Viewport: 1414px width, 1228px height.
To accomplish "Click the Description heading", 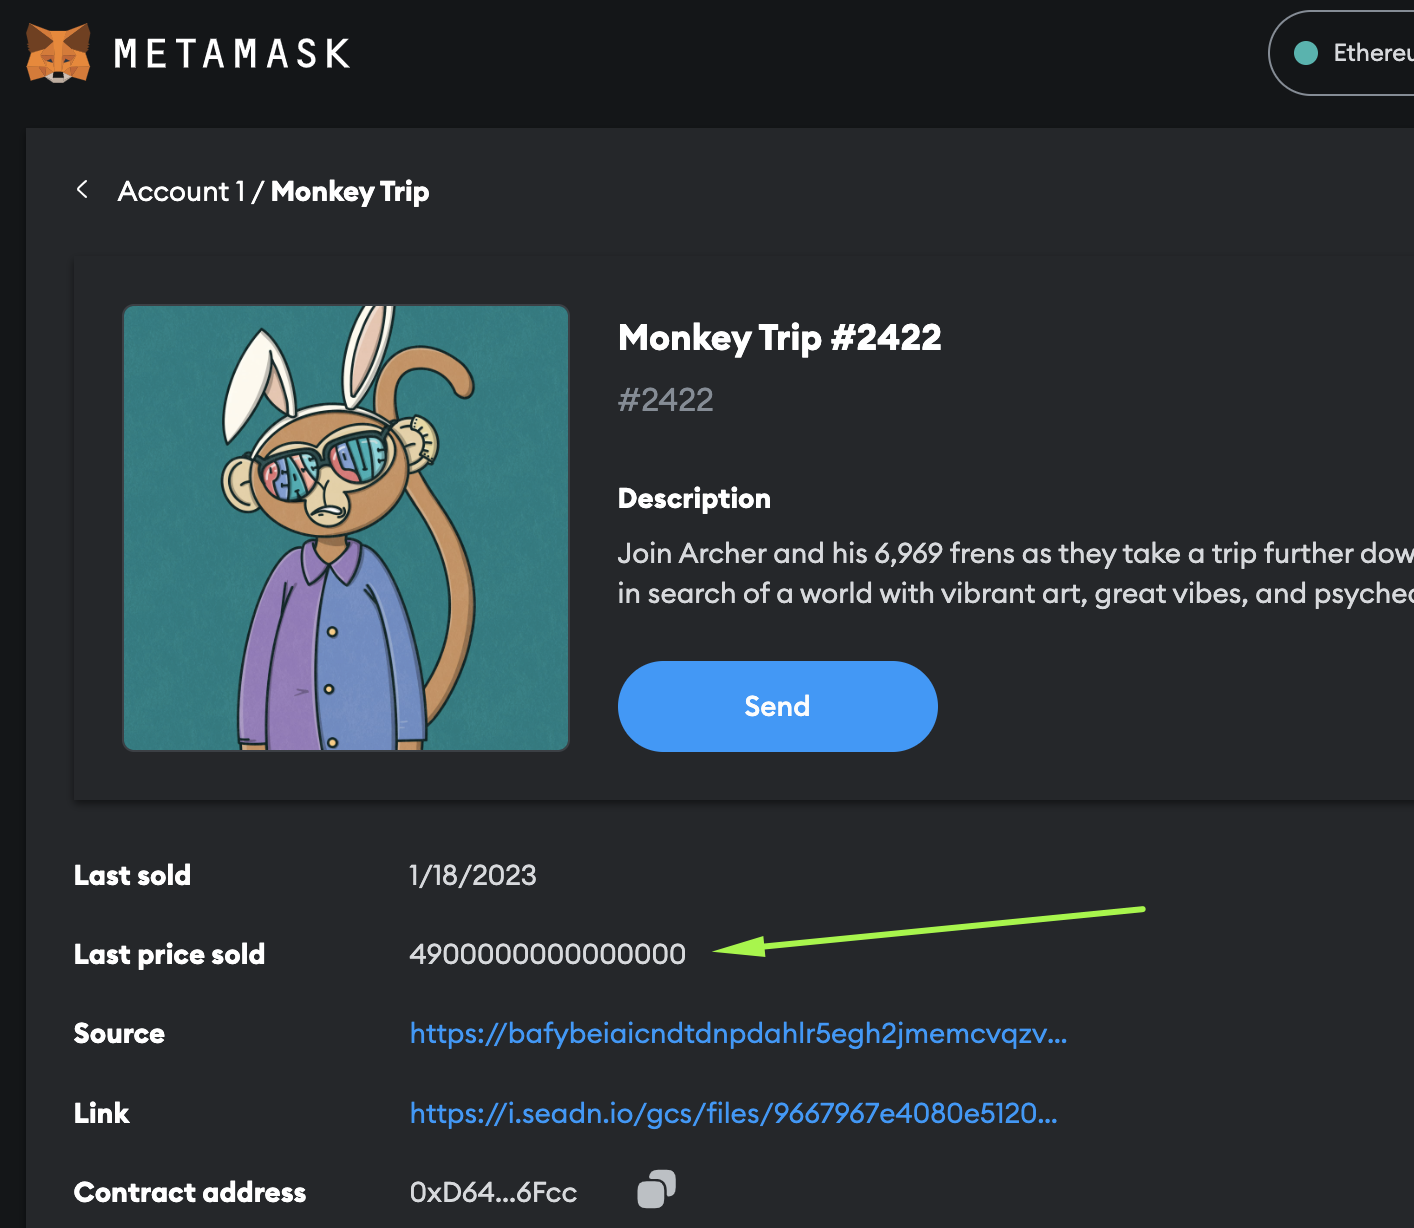I will 694,498.
